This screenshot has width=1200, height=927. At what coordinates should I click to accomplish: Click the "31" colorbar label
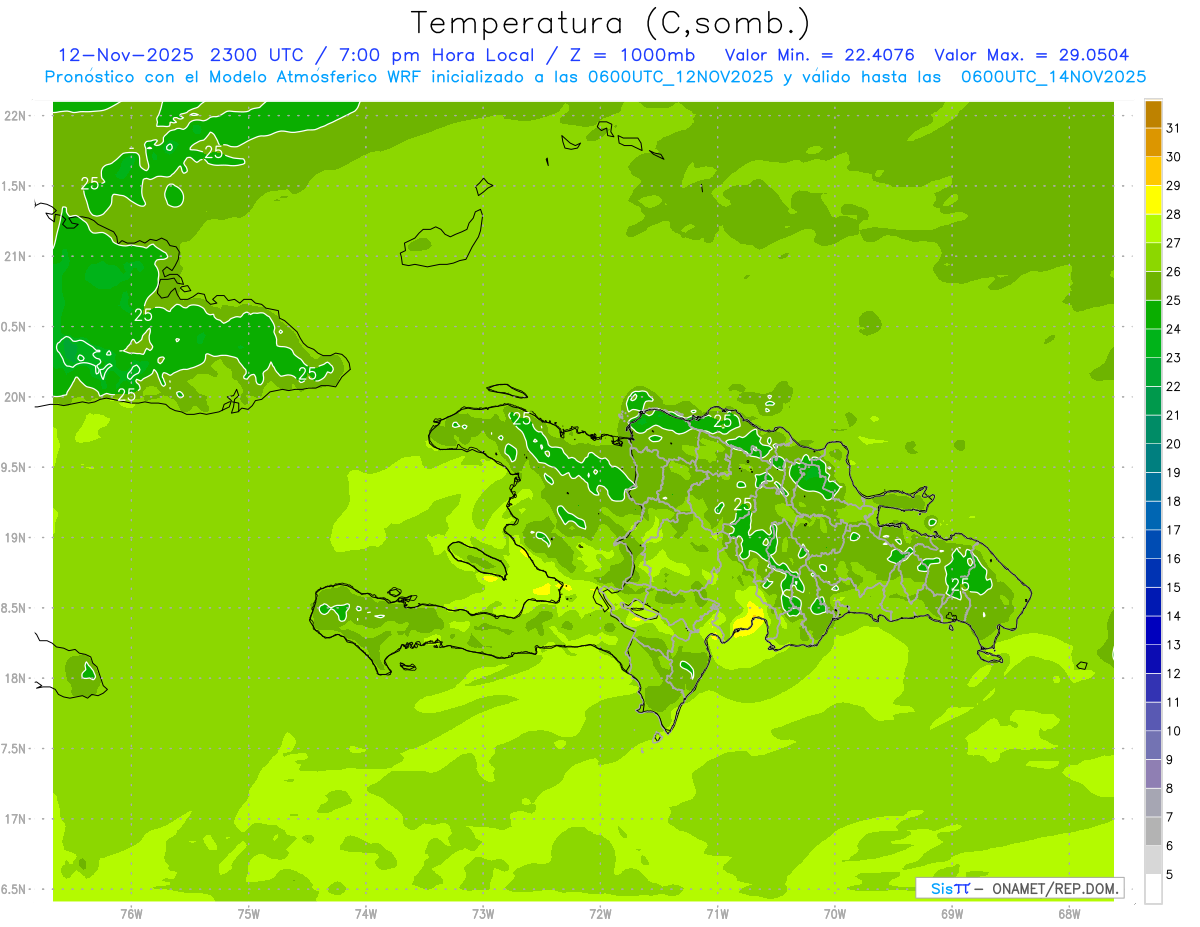pyautogui.click(x=1174, y=128)
